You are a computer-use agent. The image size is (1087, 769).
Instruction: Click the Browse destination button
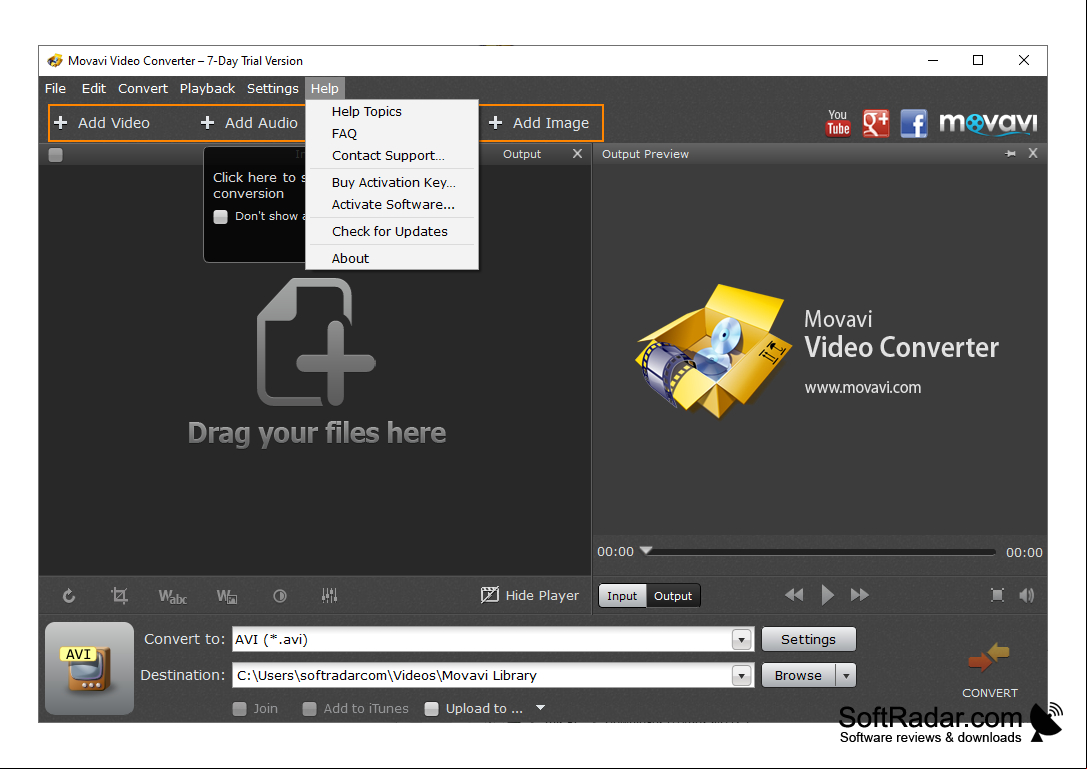(x=799, y=675)
